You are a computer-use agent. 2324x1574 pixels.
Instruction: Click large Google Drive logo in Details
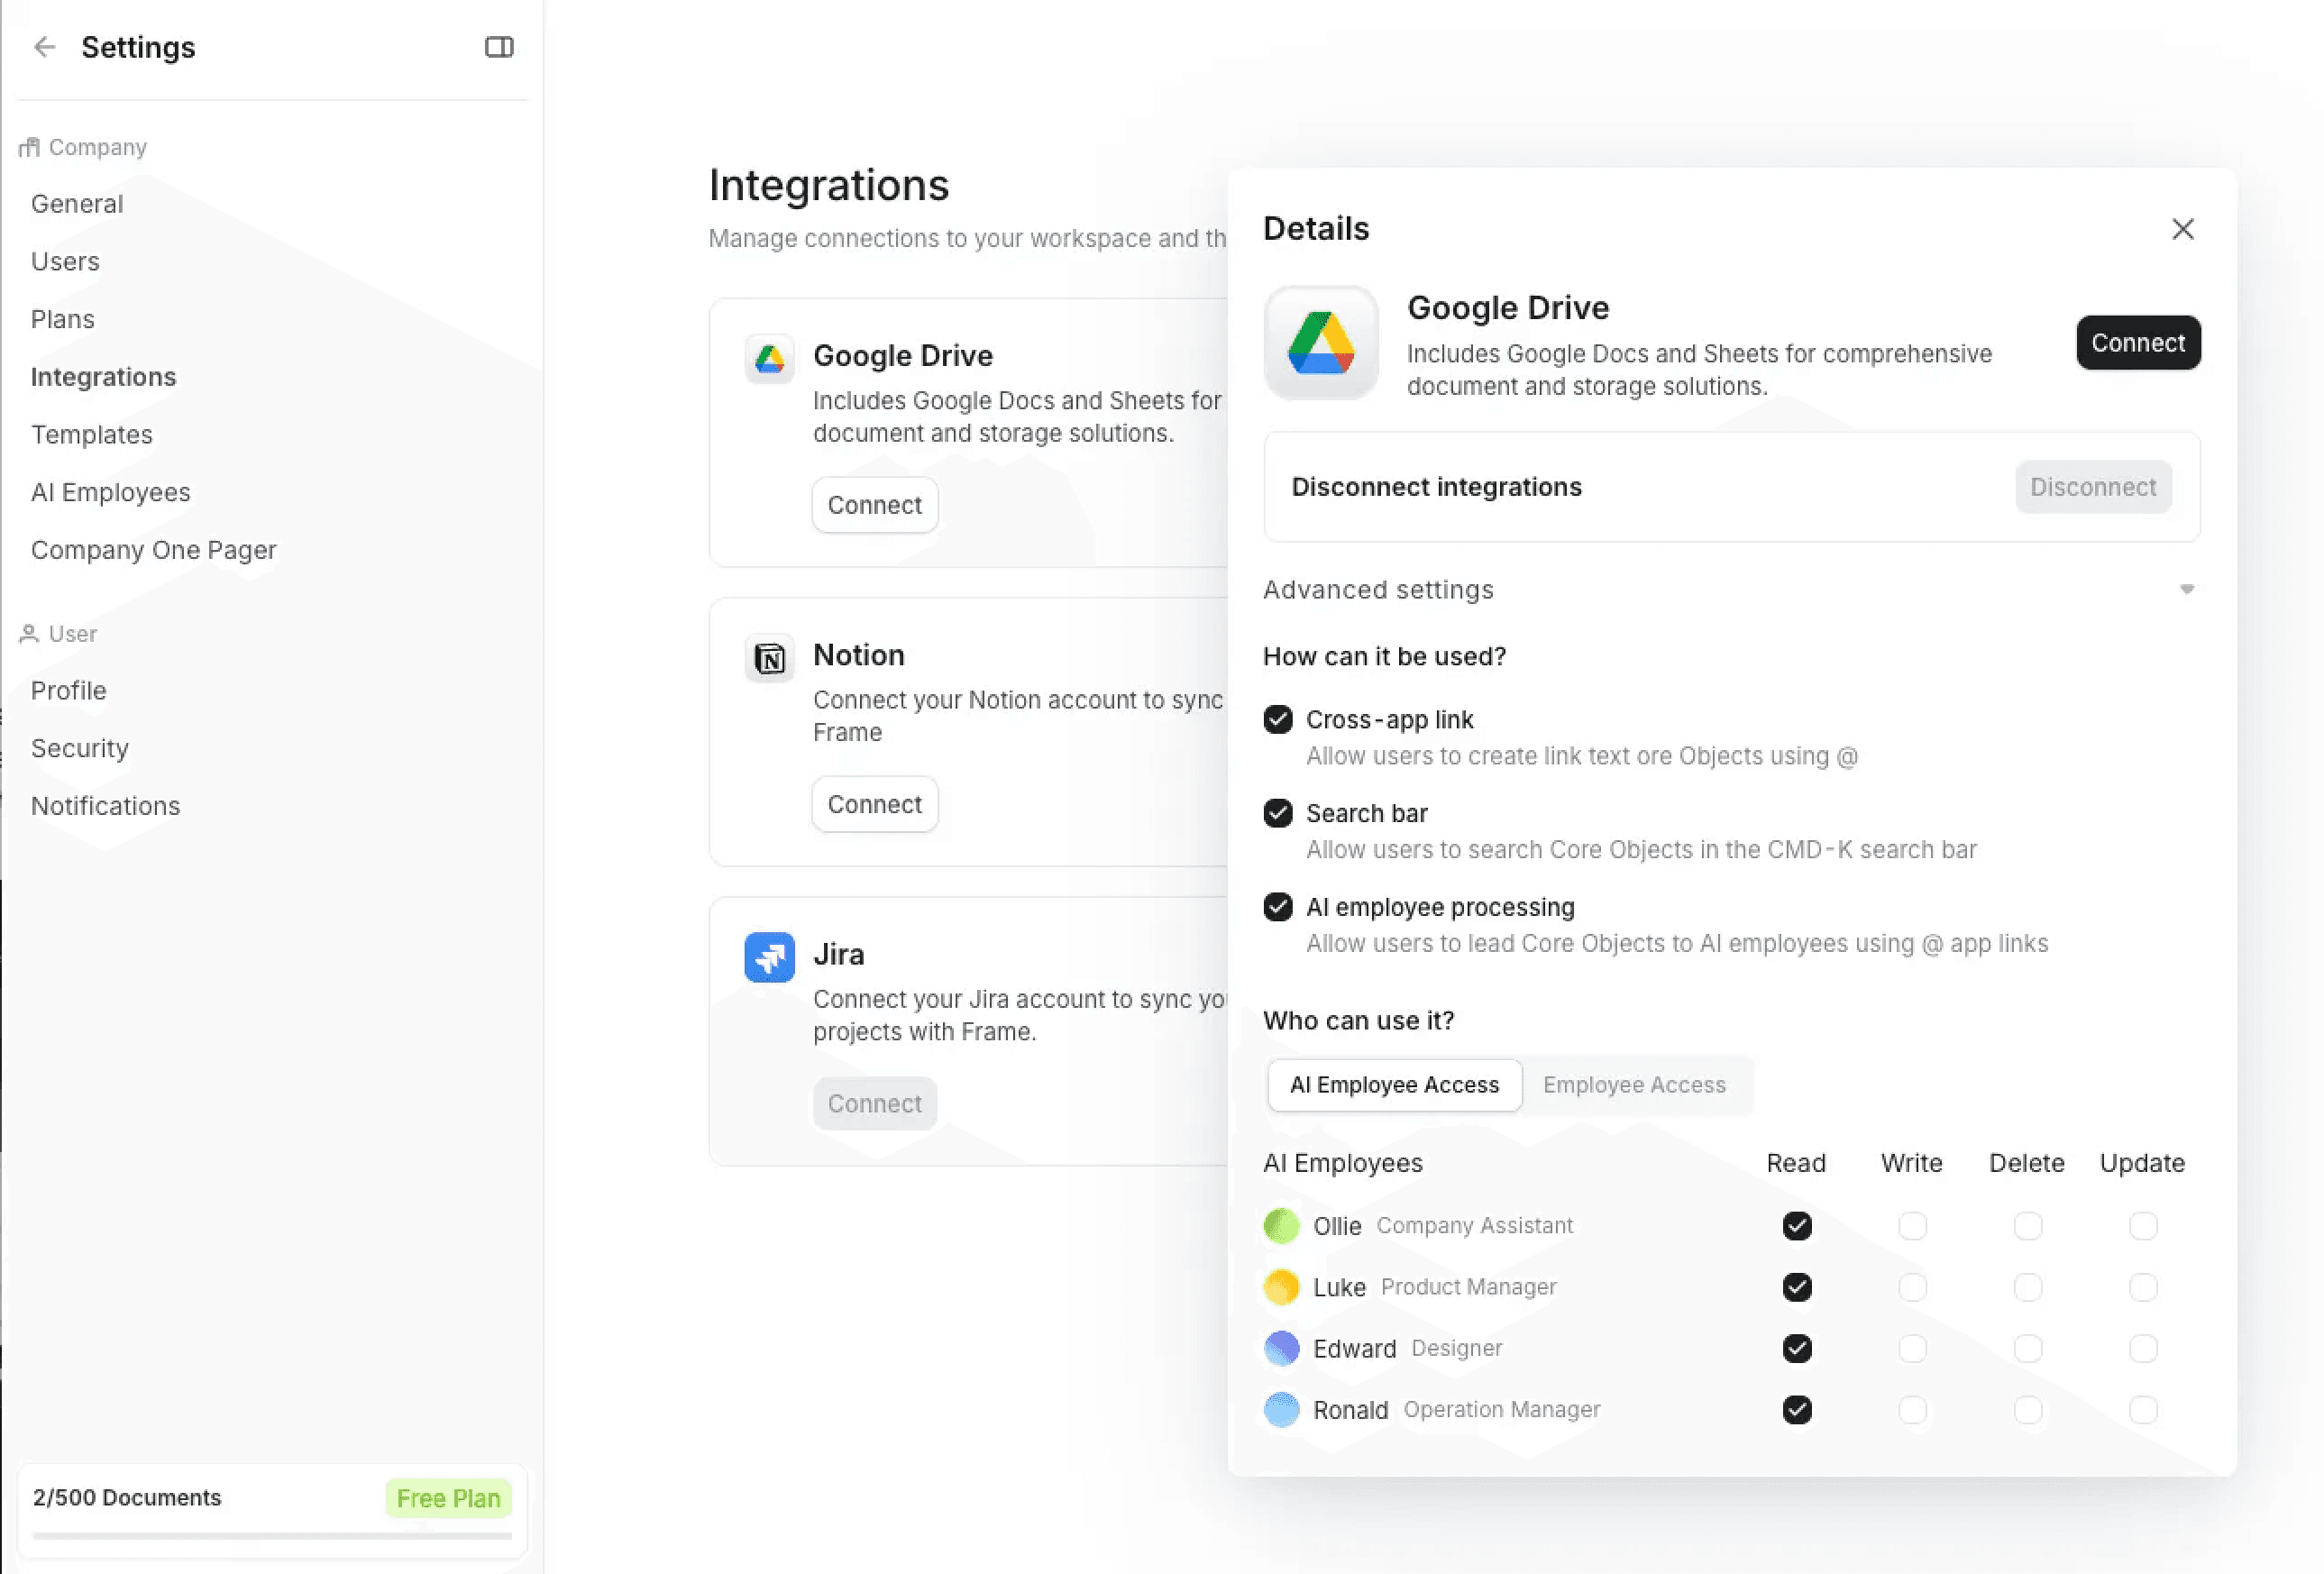click(x=1320, y=343)
